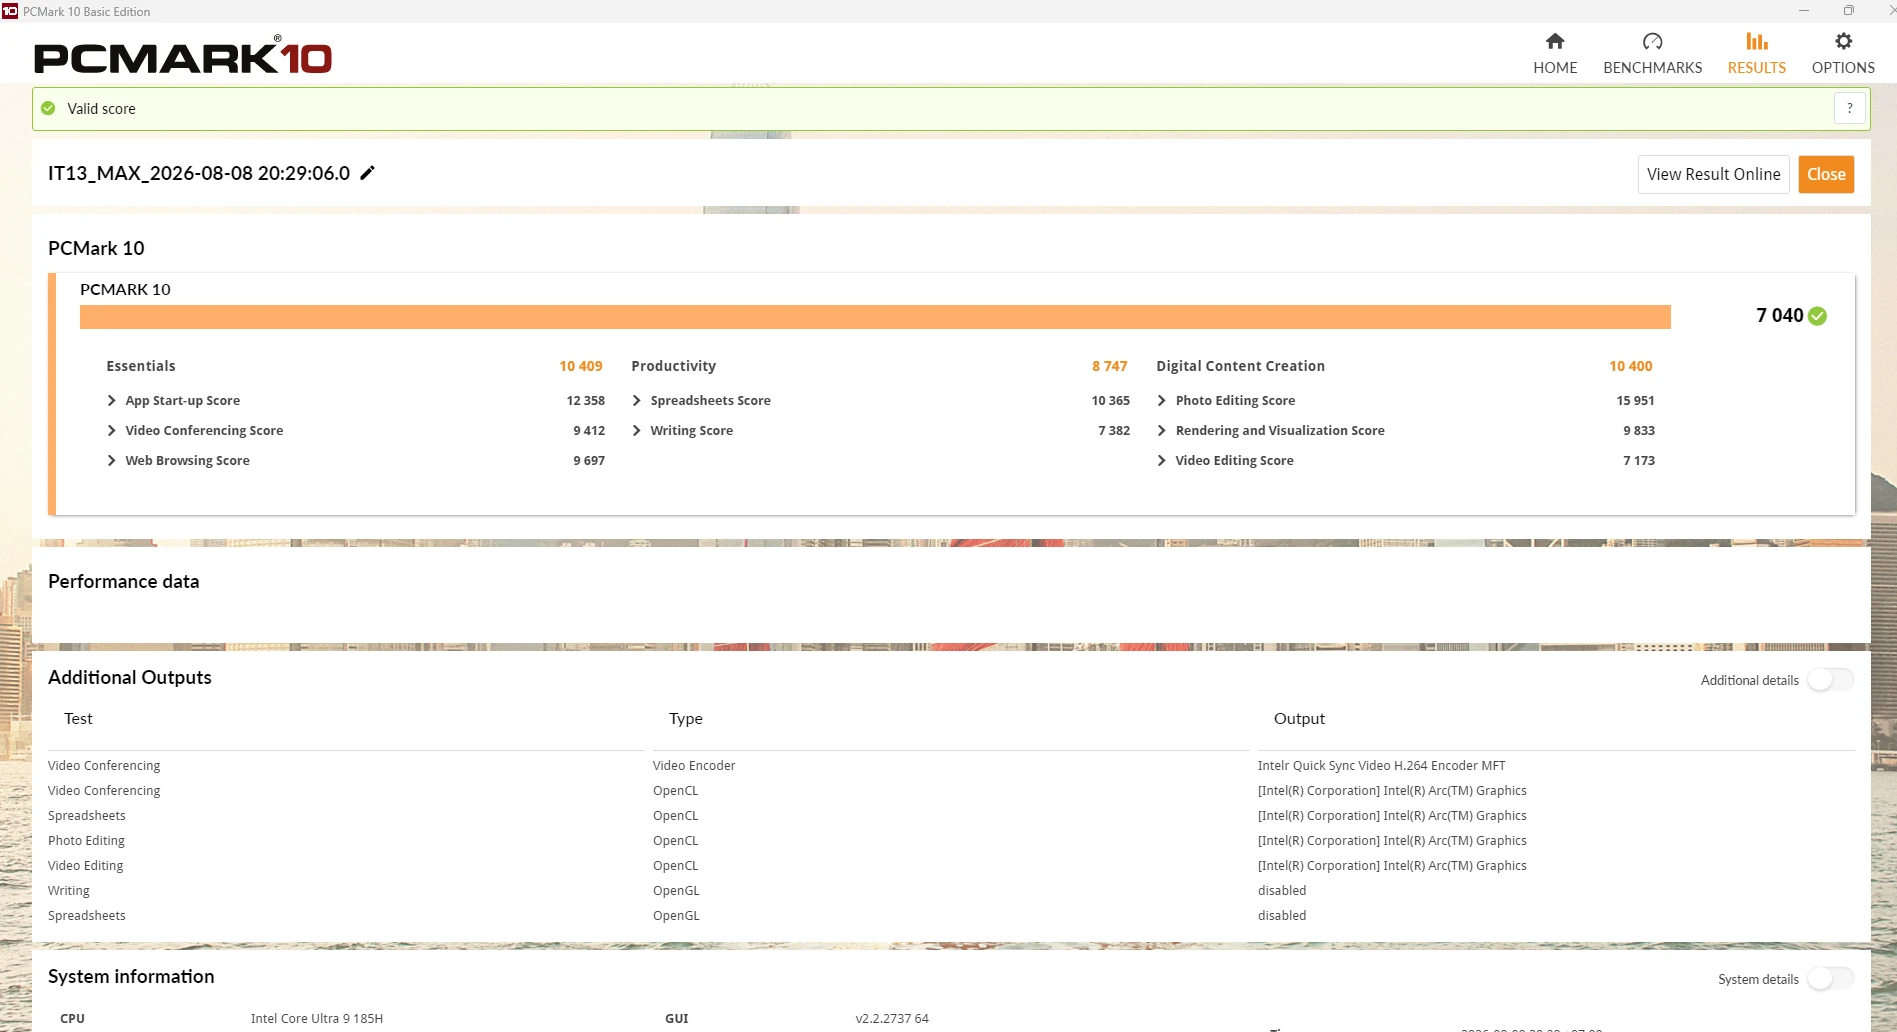Image resolution: width=1897 pixels, height=1032 pixels.
Task: Click Digital Content Creation score 10 400
Action: point(1631,366)
